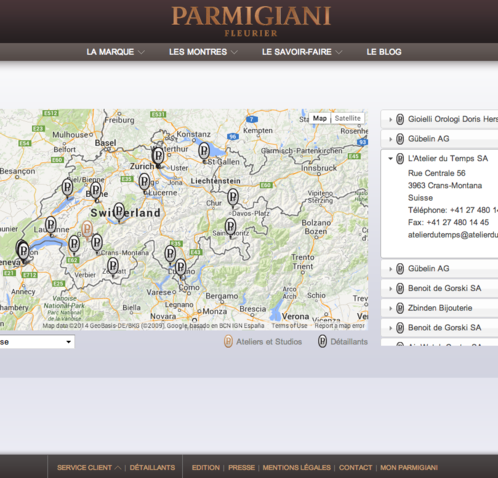The image size is (498, 478).
Task: Click the map pin at Berne
Action: click(x=96, y=192)
